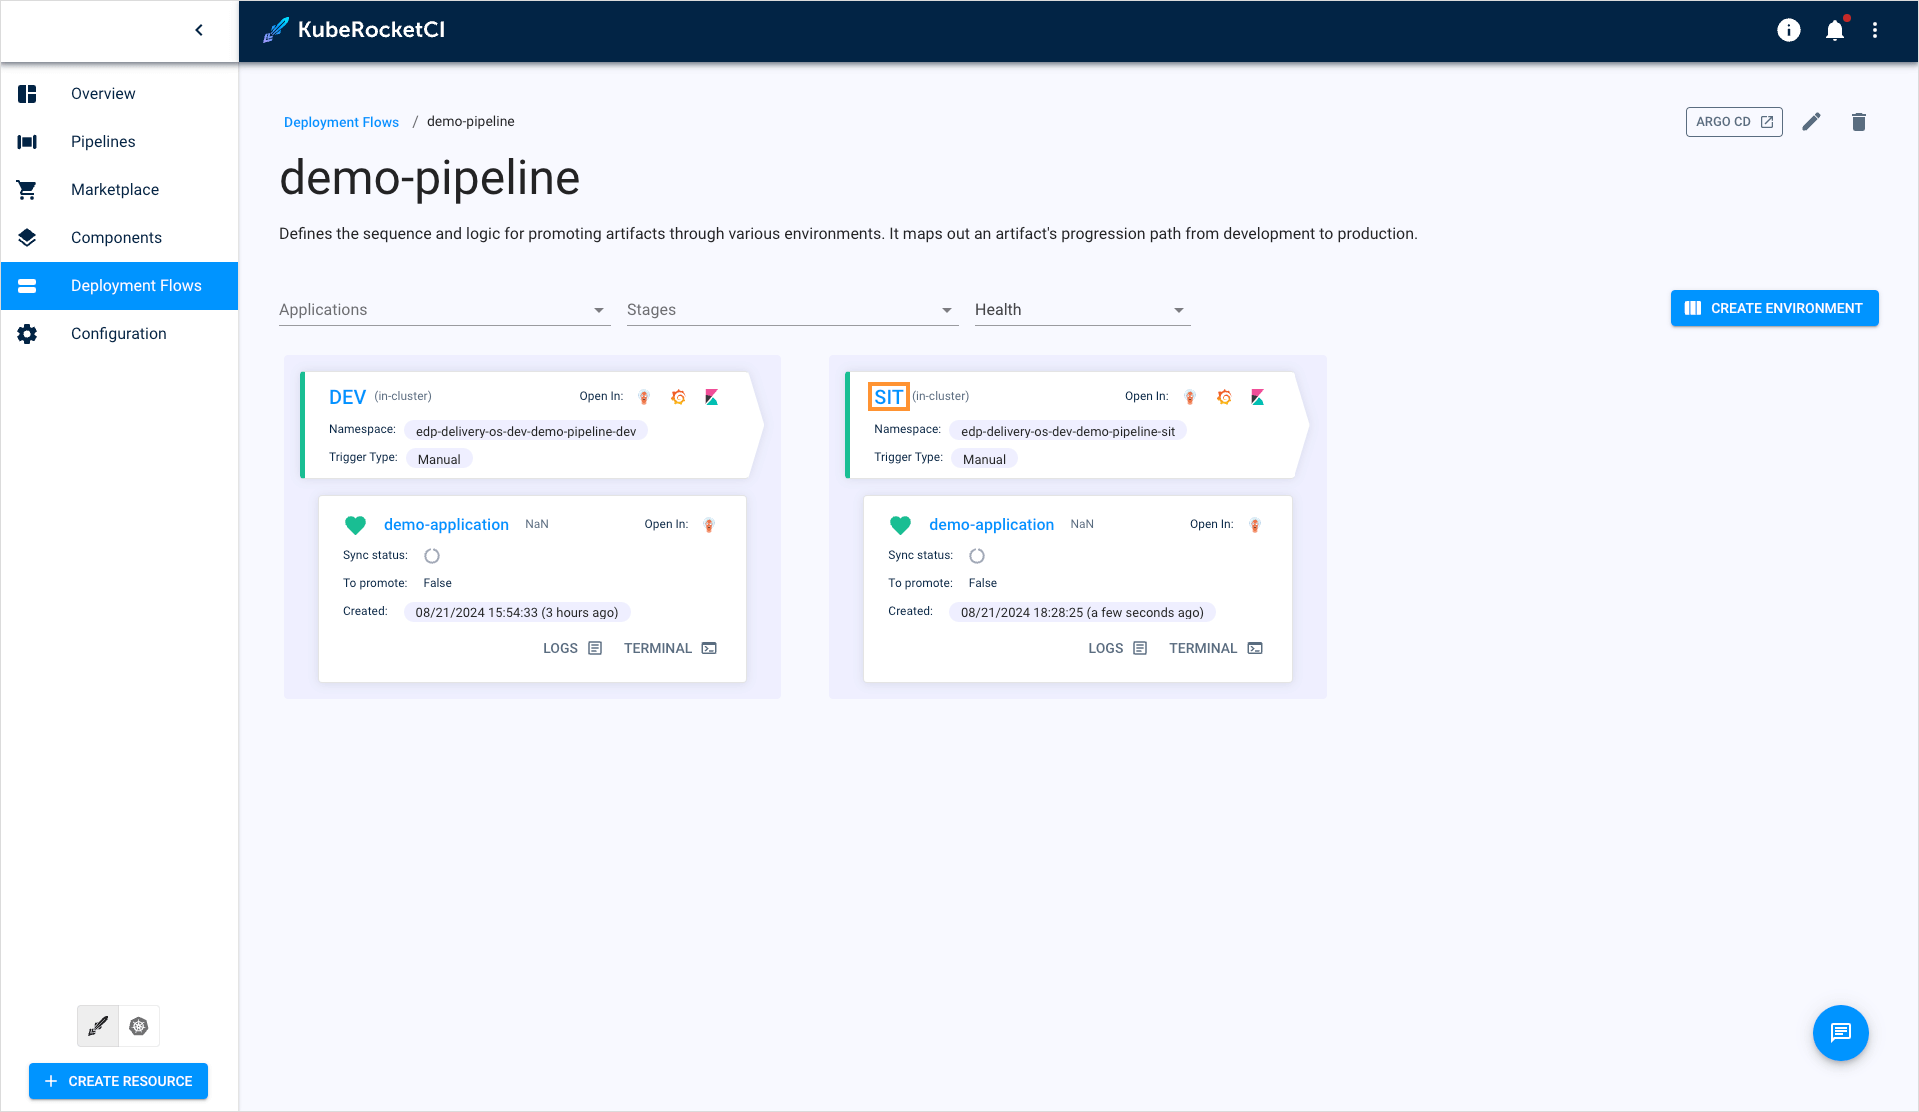Open the three-dot options menu
Viewport: 1919px width, 1112px height.
click(1875, 31)
